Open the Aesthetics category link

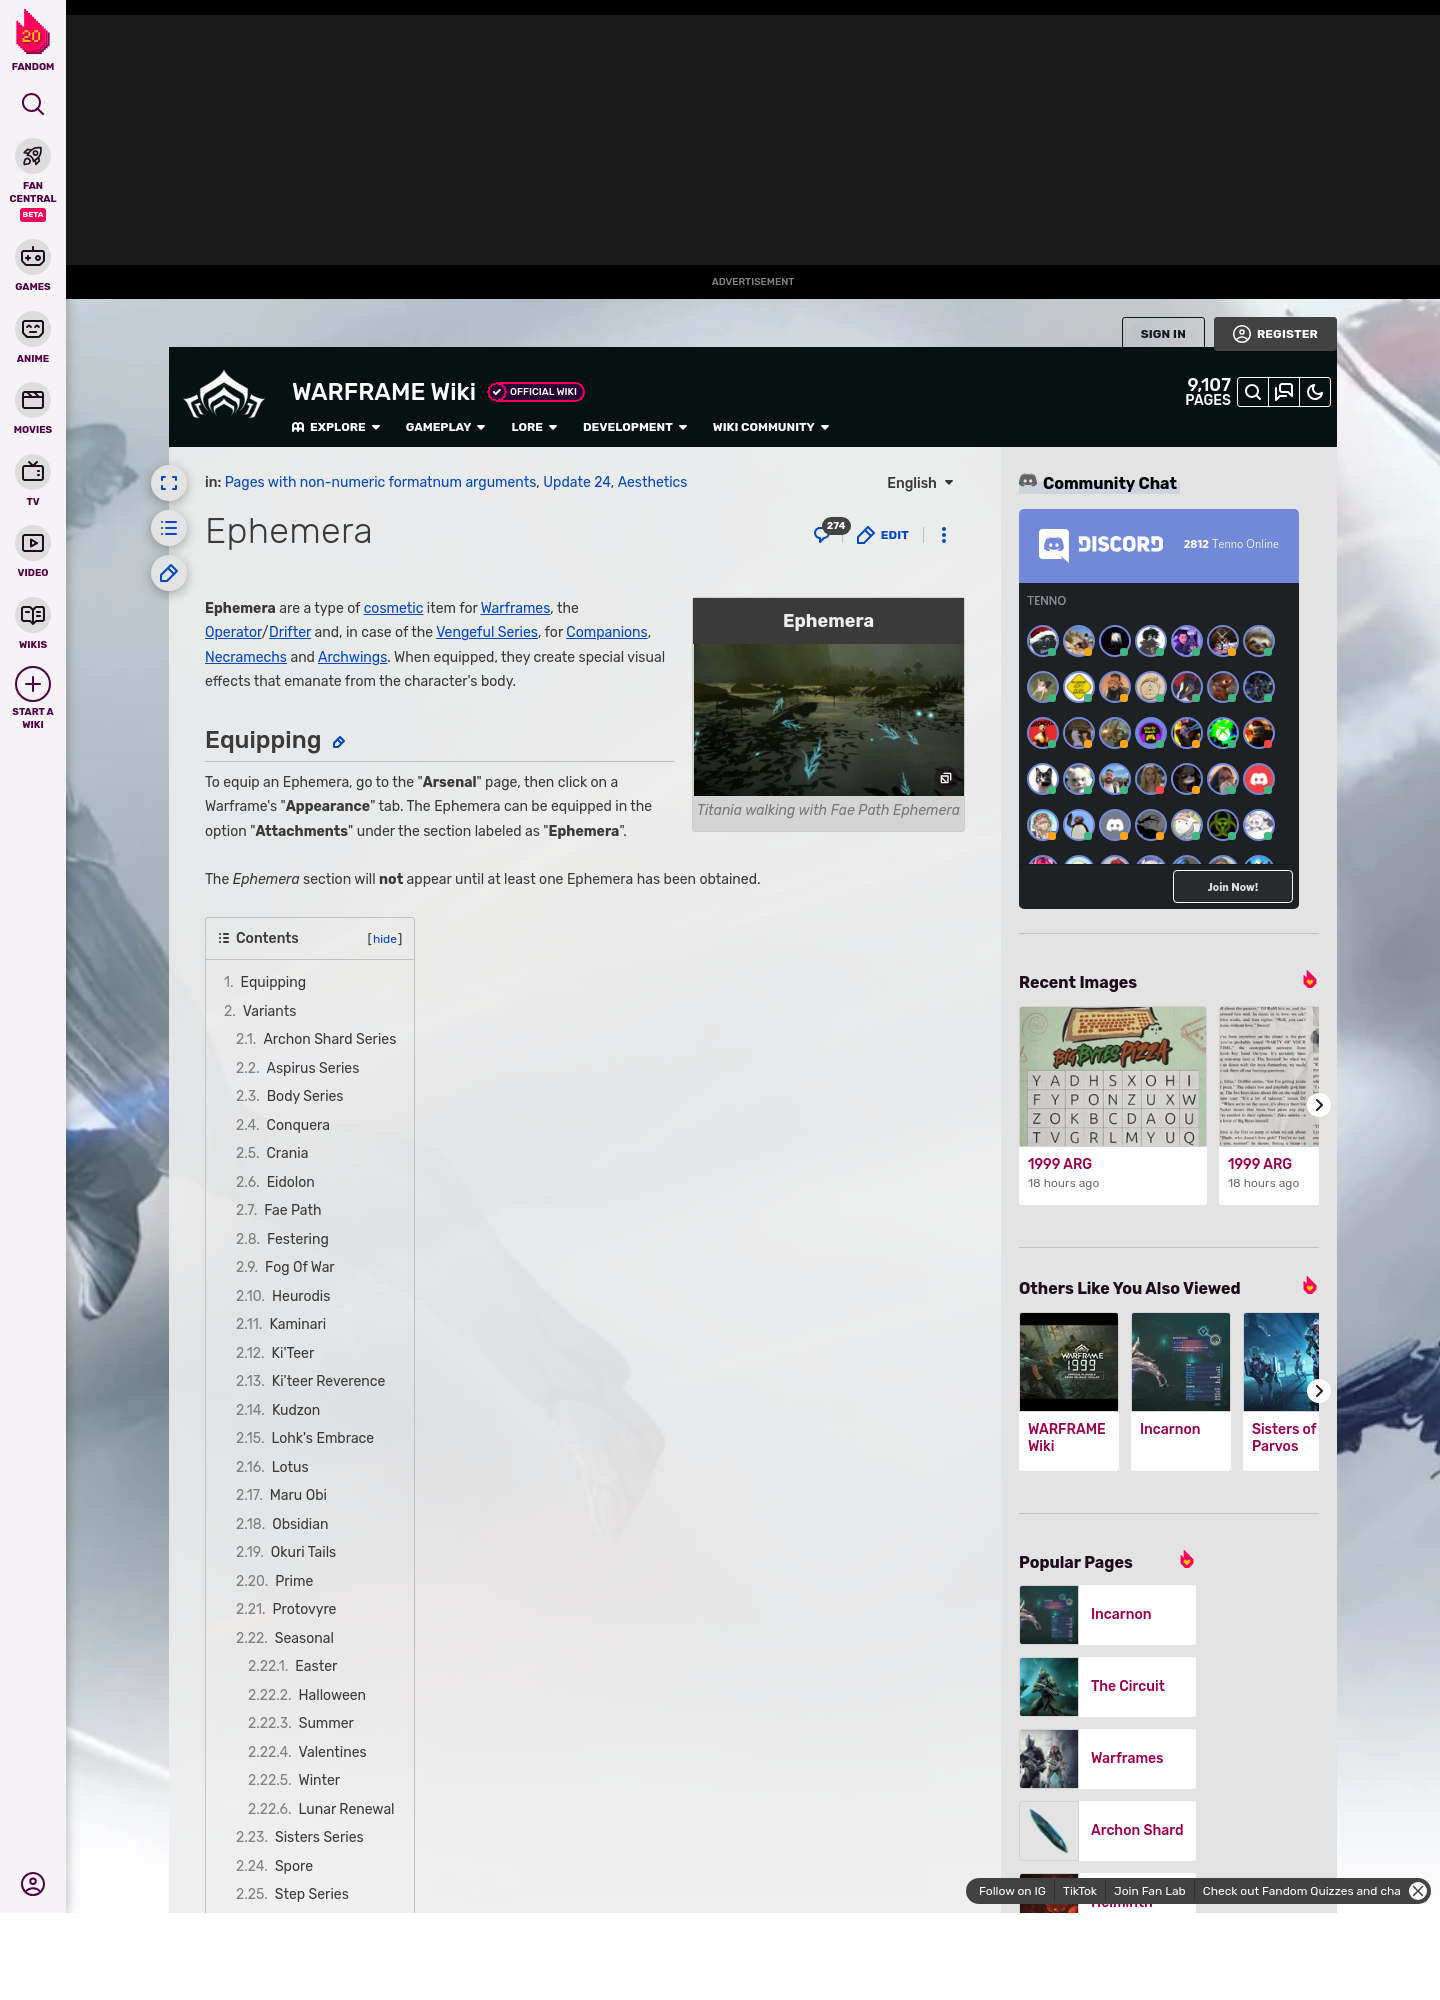coord(652,482)
